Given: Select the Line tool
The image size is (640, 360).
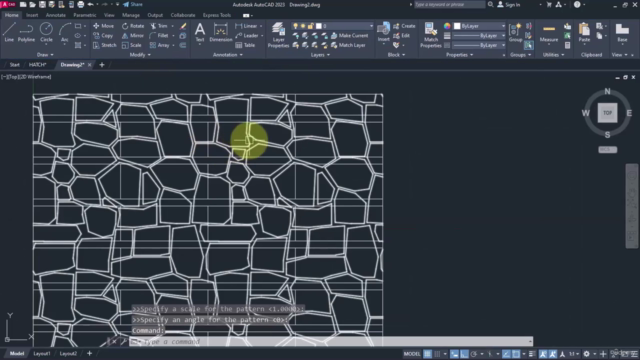Looking at the screenshot, I should [x=9, y=32].
